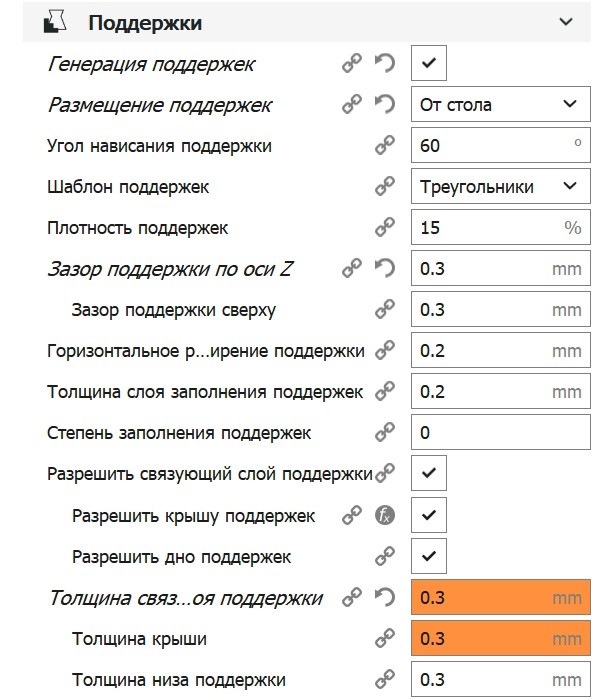Click link icon beside Генерация поддержек

pos(352,64)
